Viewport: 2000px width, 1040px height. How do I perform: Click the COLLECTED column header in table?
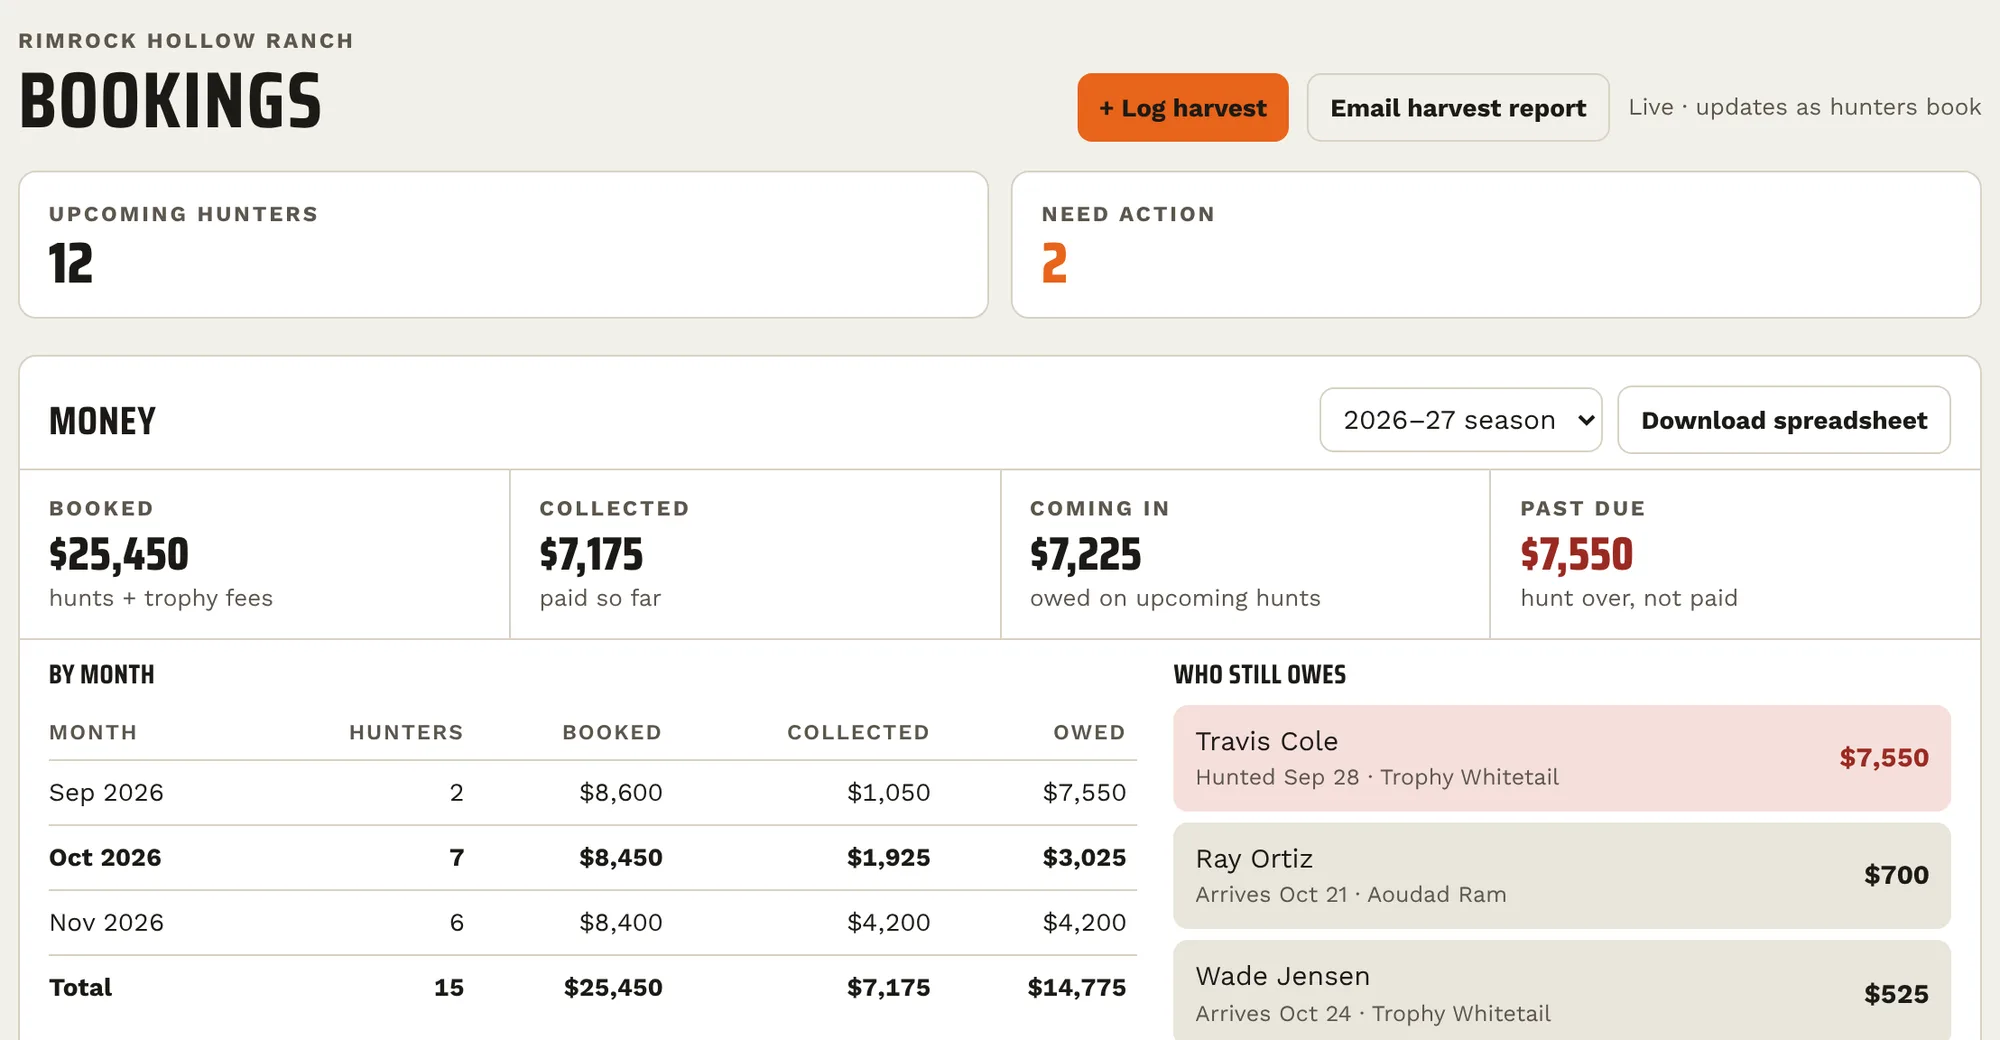coord(858,732)
